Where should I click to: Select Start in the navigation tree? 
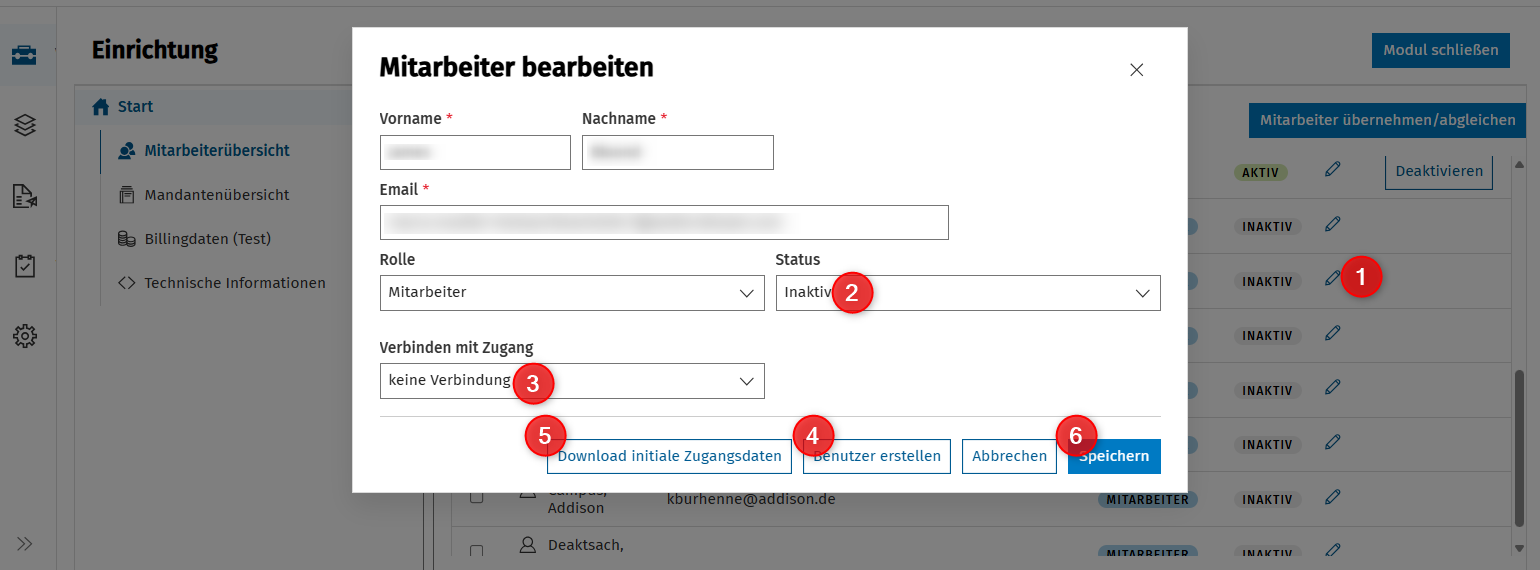coord(135,106)
